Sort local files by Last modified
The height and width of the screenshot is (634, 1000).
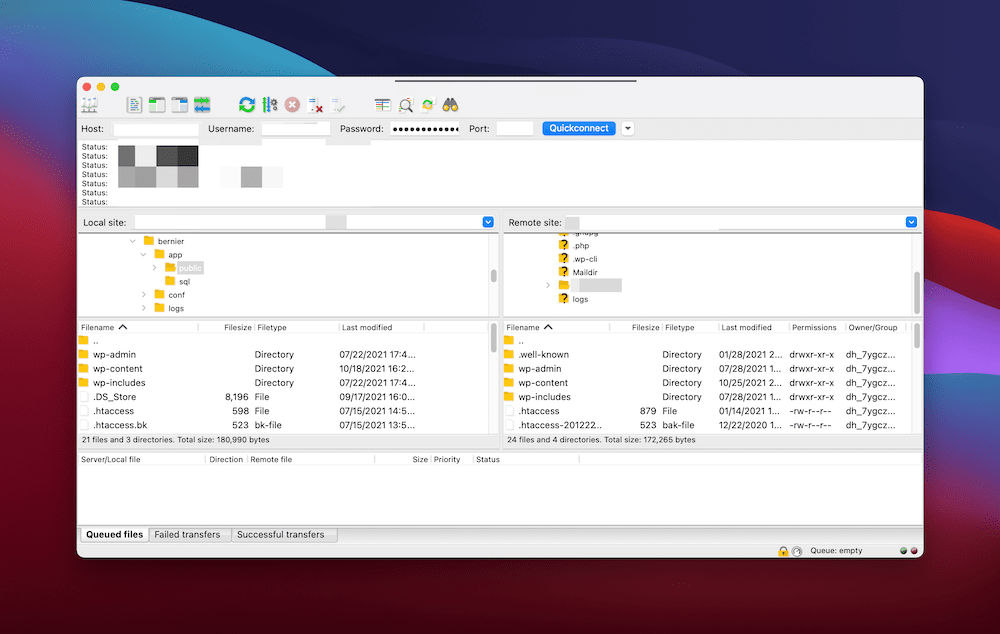(381, 327)
